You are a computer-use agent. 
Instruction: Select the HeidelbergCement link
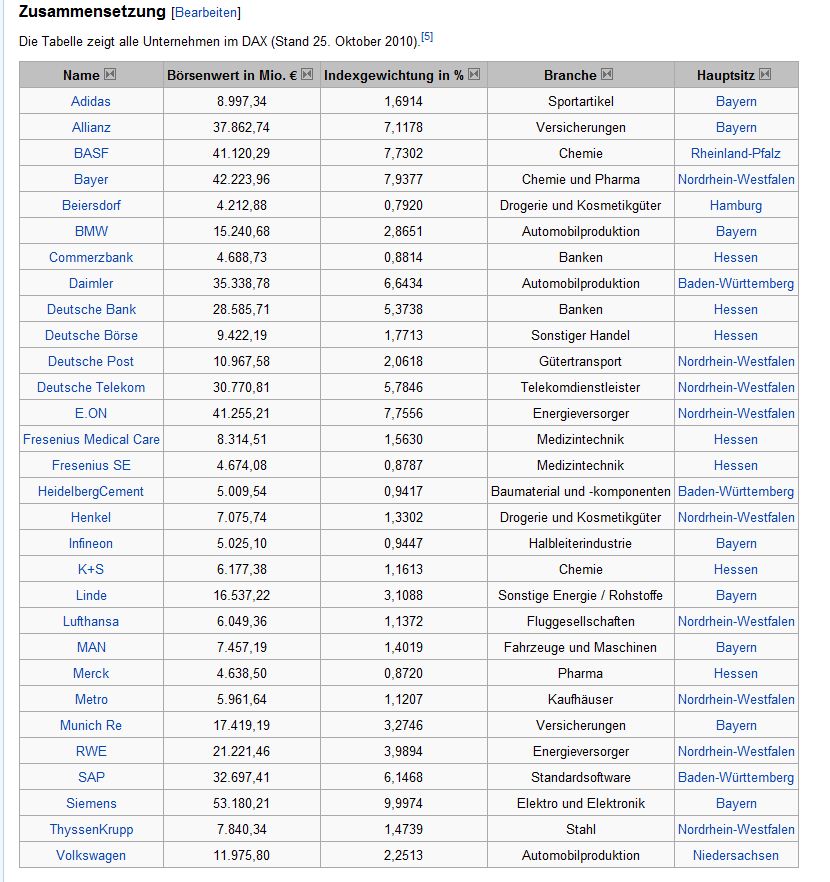(x=91, y=491)
